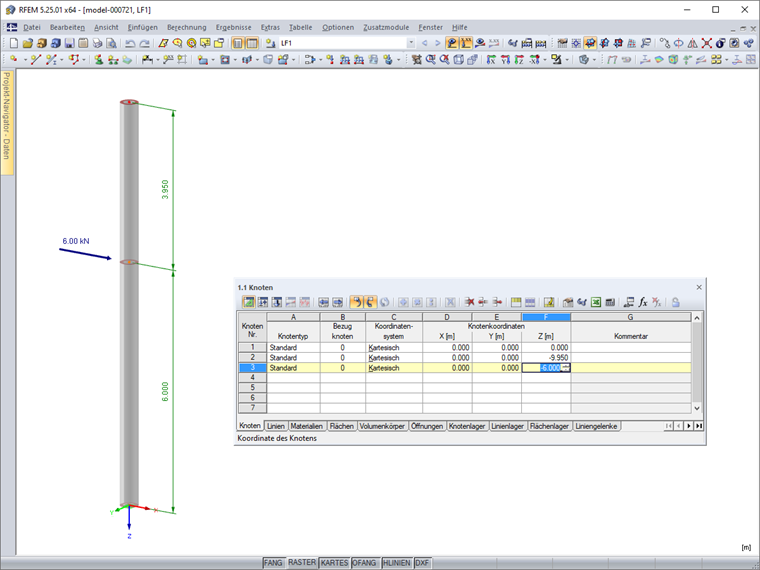Click the Excel export icon in Knoten table

coord(596,302)
